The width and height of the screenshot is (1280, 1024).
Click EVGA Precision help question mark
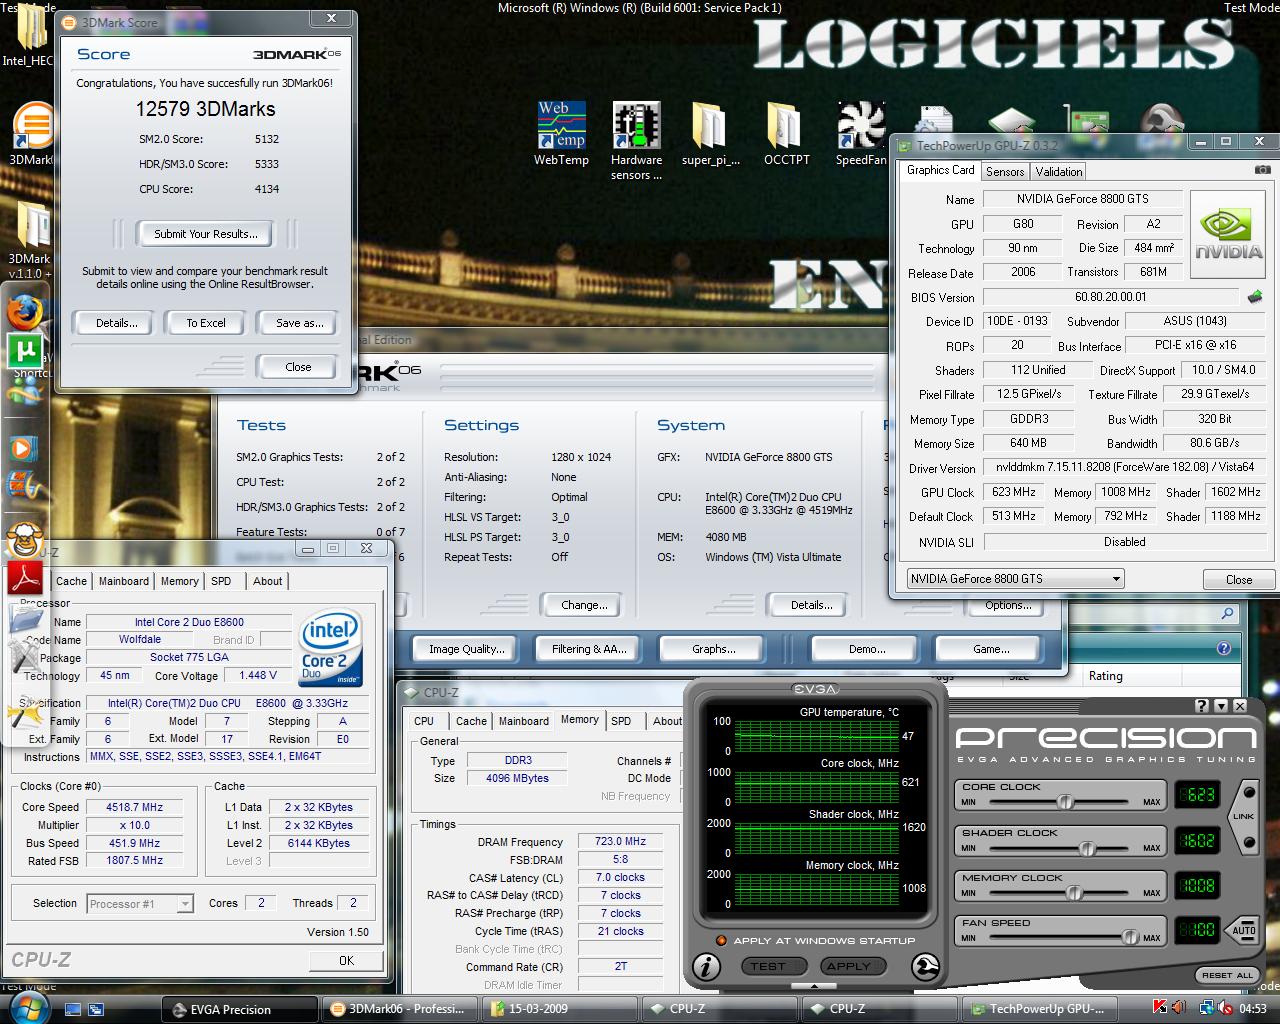[x=1202, y=706]
